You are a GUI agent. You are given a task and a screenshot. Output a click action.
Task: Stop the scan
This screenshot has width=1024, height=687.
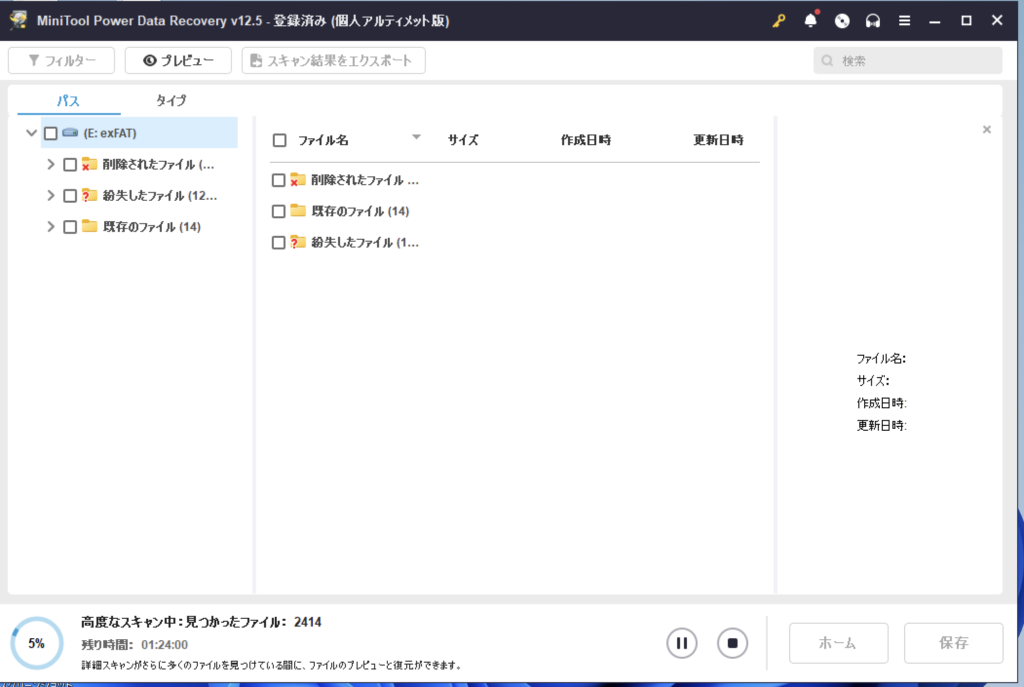pos(732,643)
